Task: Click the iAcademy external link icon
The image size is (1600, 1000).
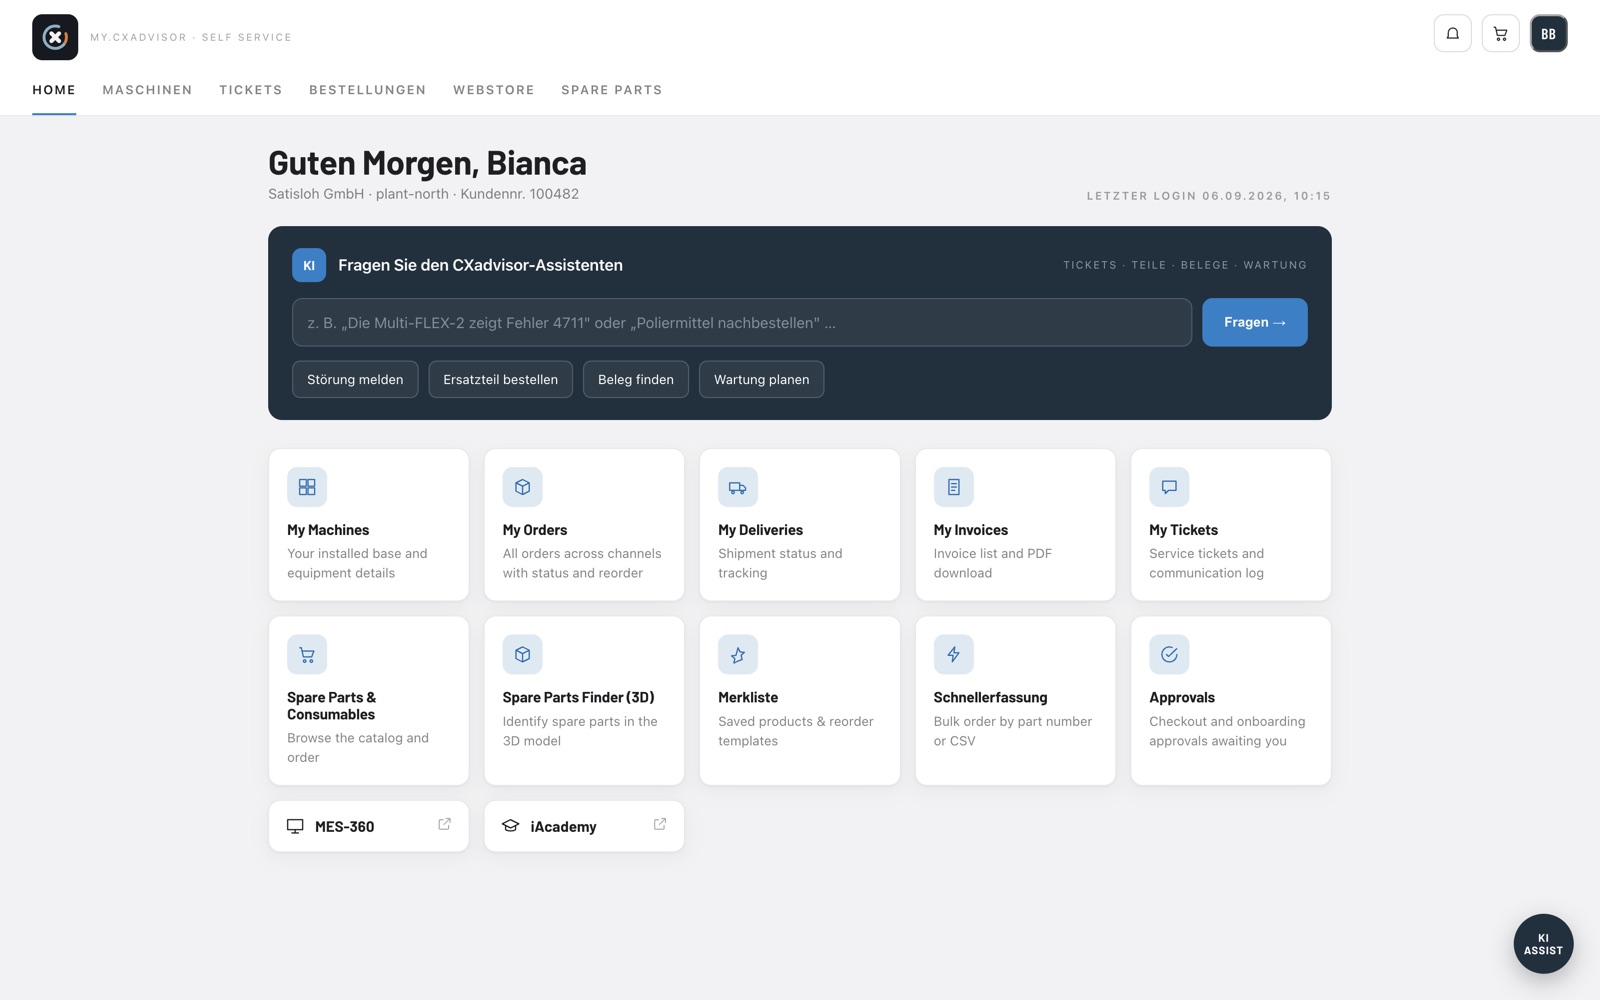Action: 660,824
